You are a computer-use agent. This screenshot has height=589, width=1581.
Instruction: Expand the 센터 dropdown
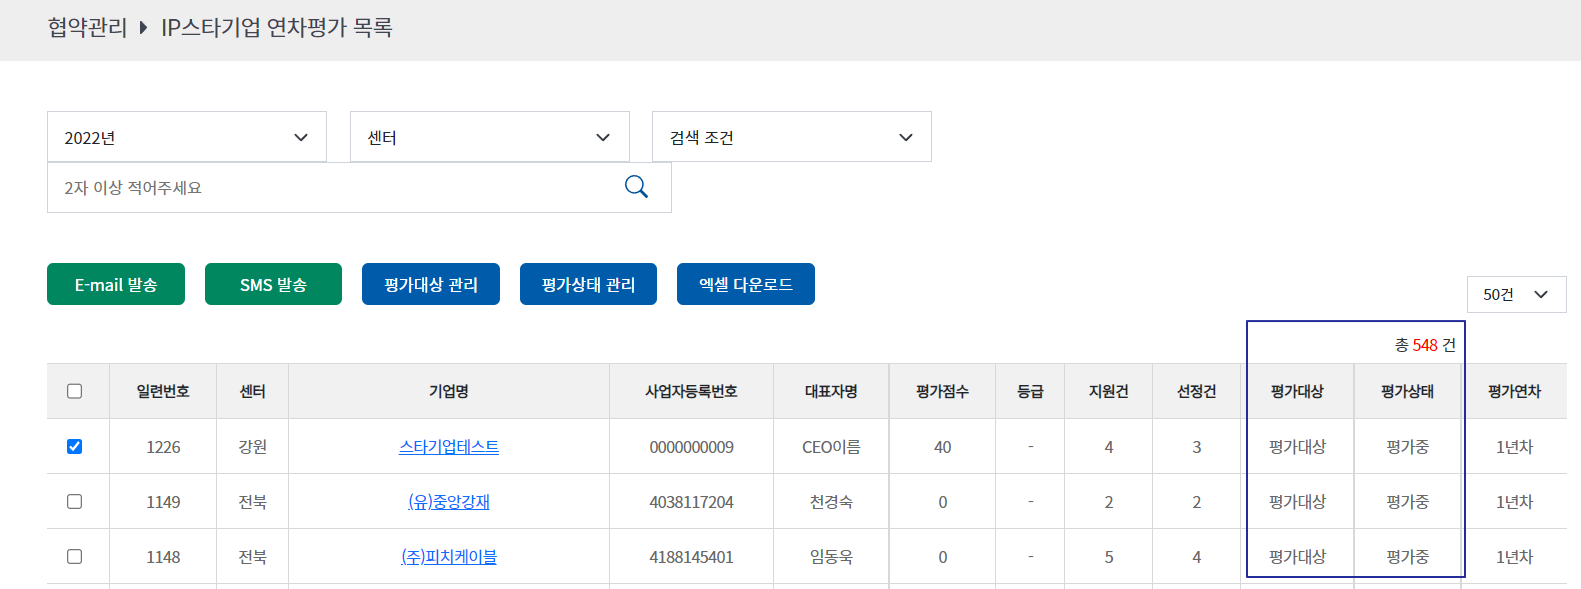tap(489, 137)
